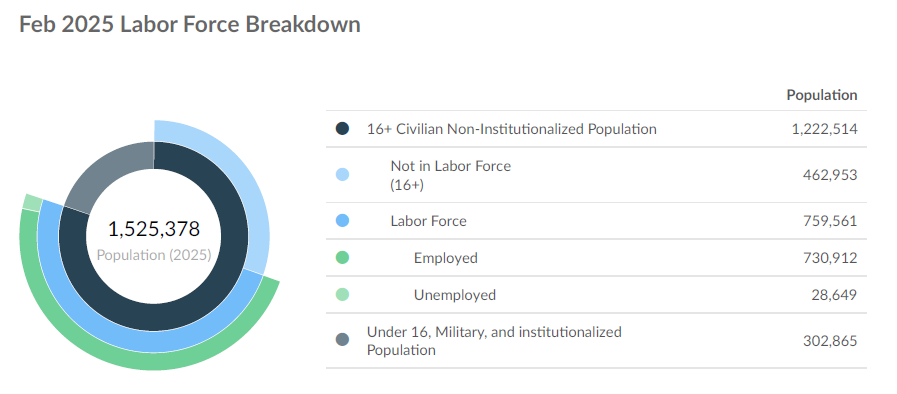The image size is (897, 394).
Task: Click the Not in Labor Force (16+) label
Action: point(451,175)
